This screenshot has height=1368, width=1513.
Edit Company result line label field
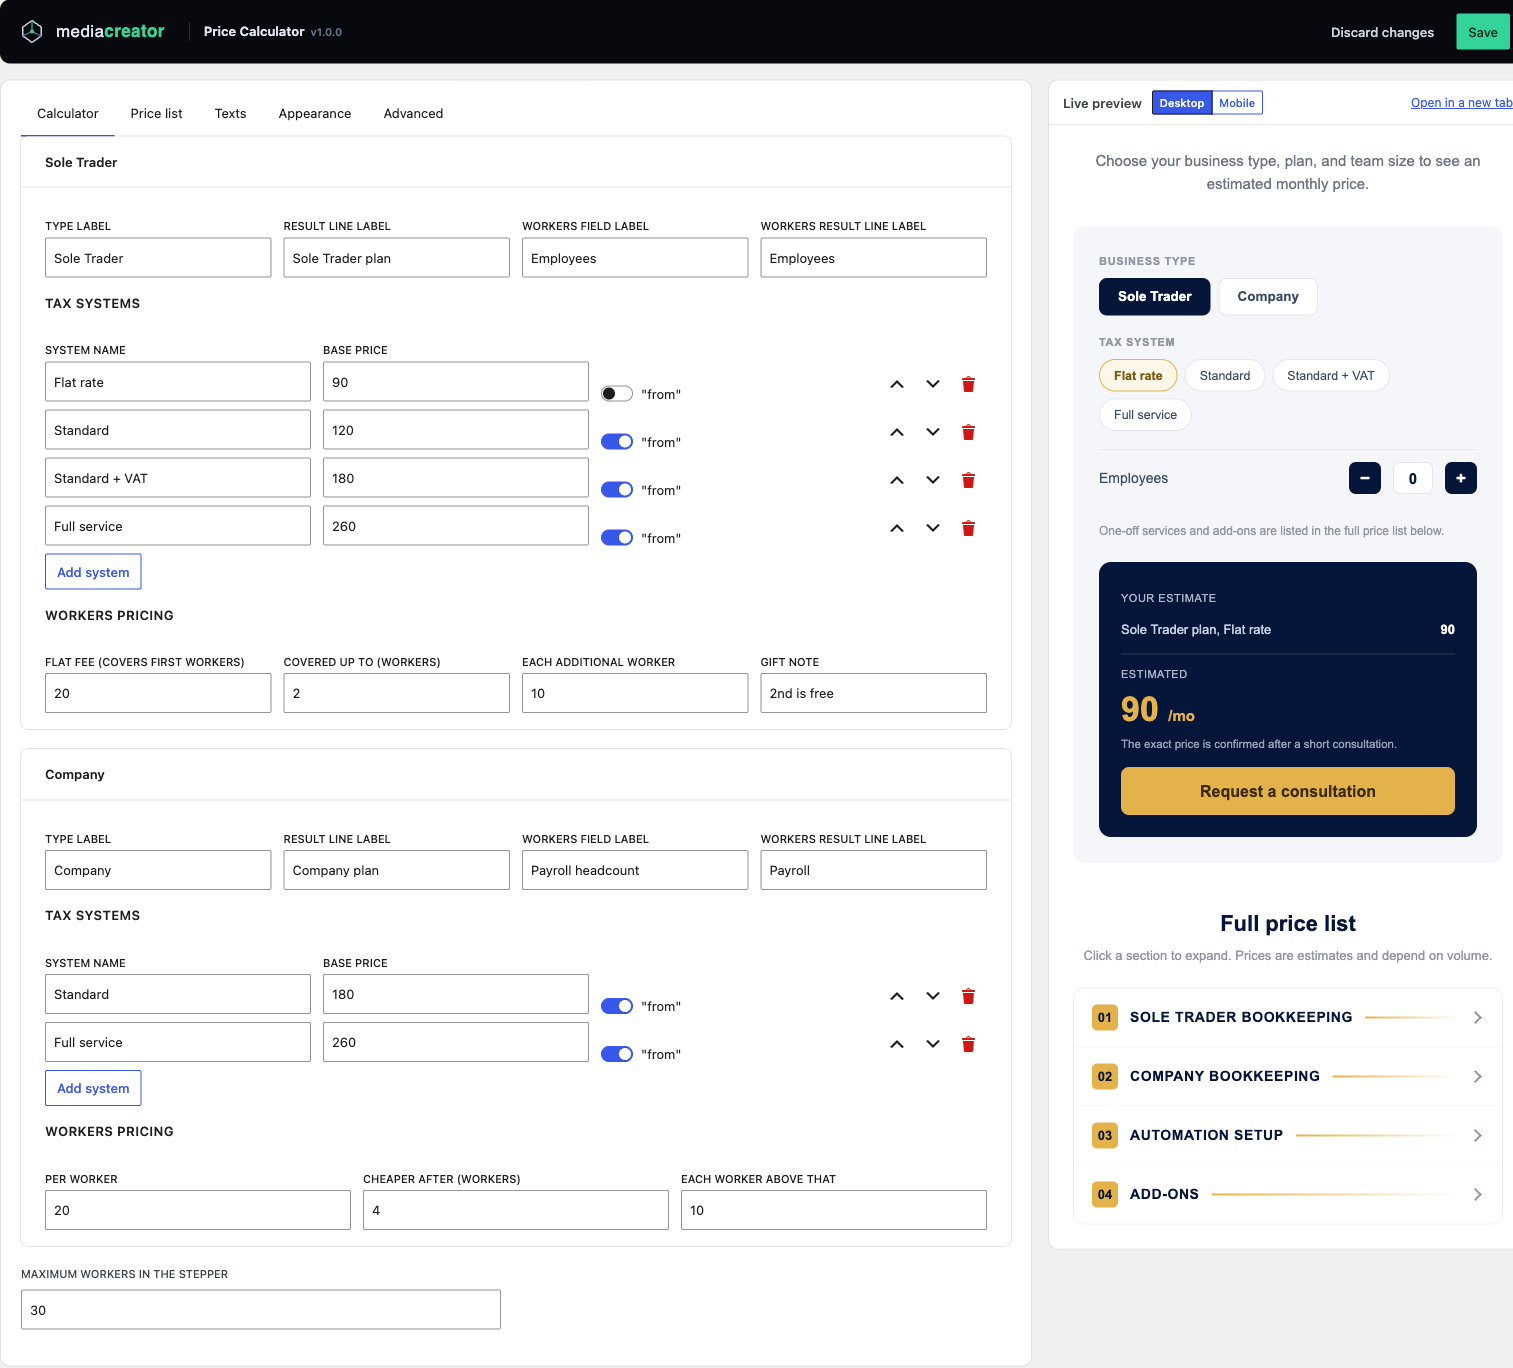[397, 870]
